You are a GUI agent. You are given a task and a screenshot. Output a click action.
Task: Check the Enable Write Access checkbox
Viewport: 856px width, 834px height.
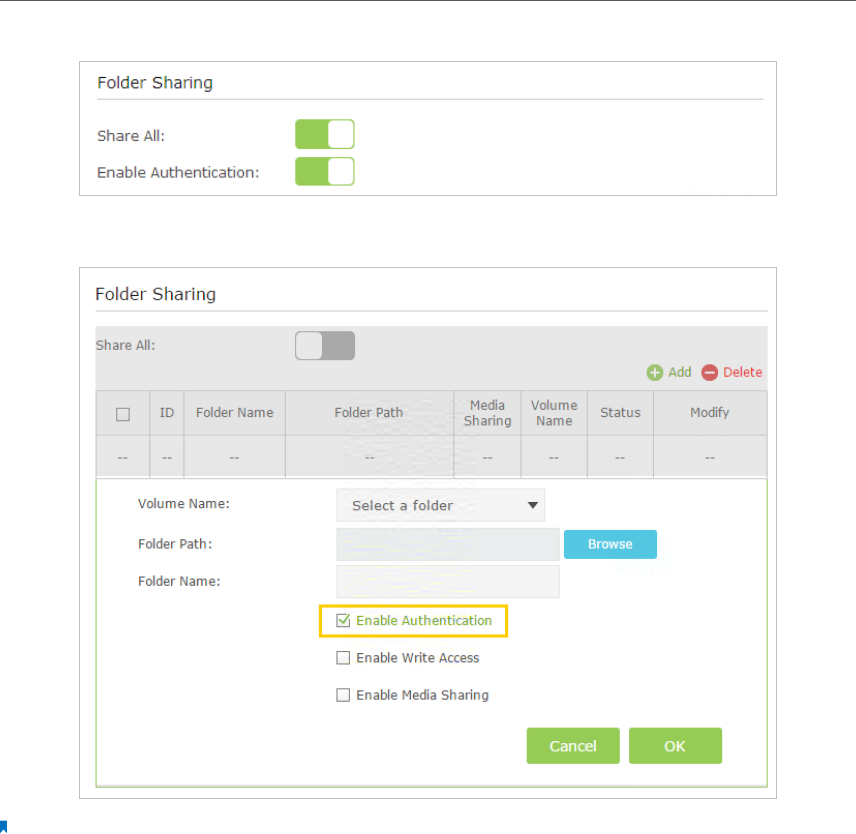tap(344, 658)
